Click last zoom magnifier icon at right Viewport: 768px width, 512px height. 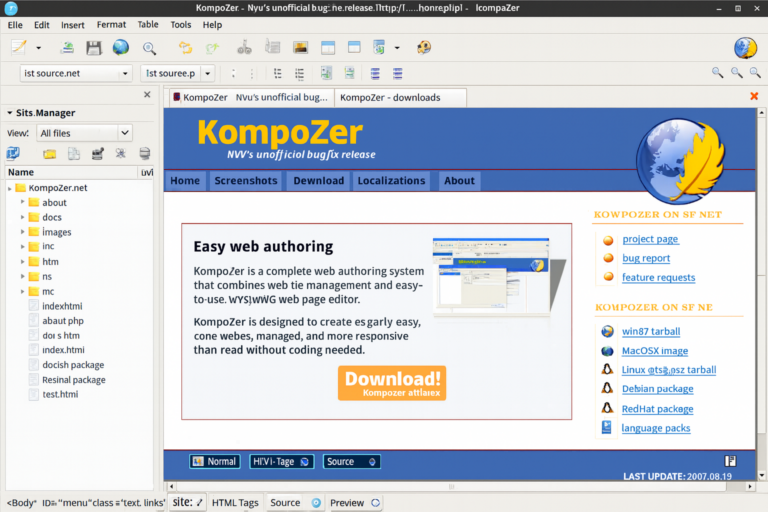coord(755,73)
